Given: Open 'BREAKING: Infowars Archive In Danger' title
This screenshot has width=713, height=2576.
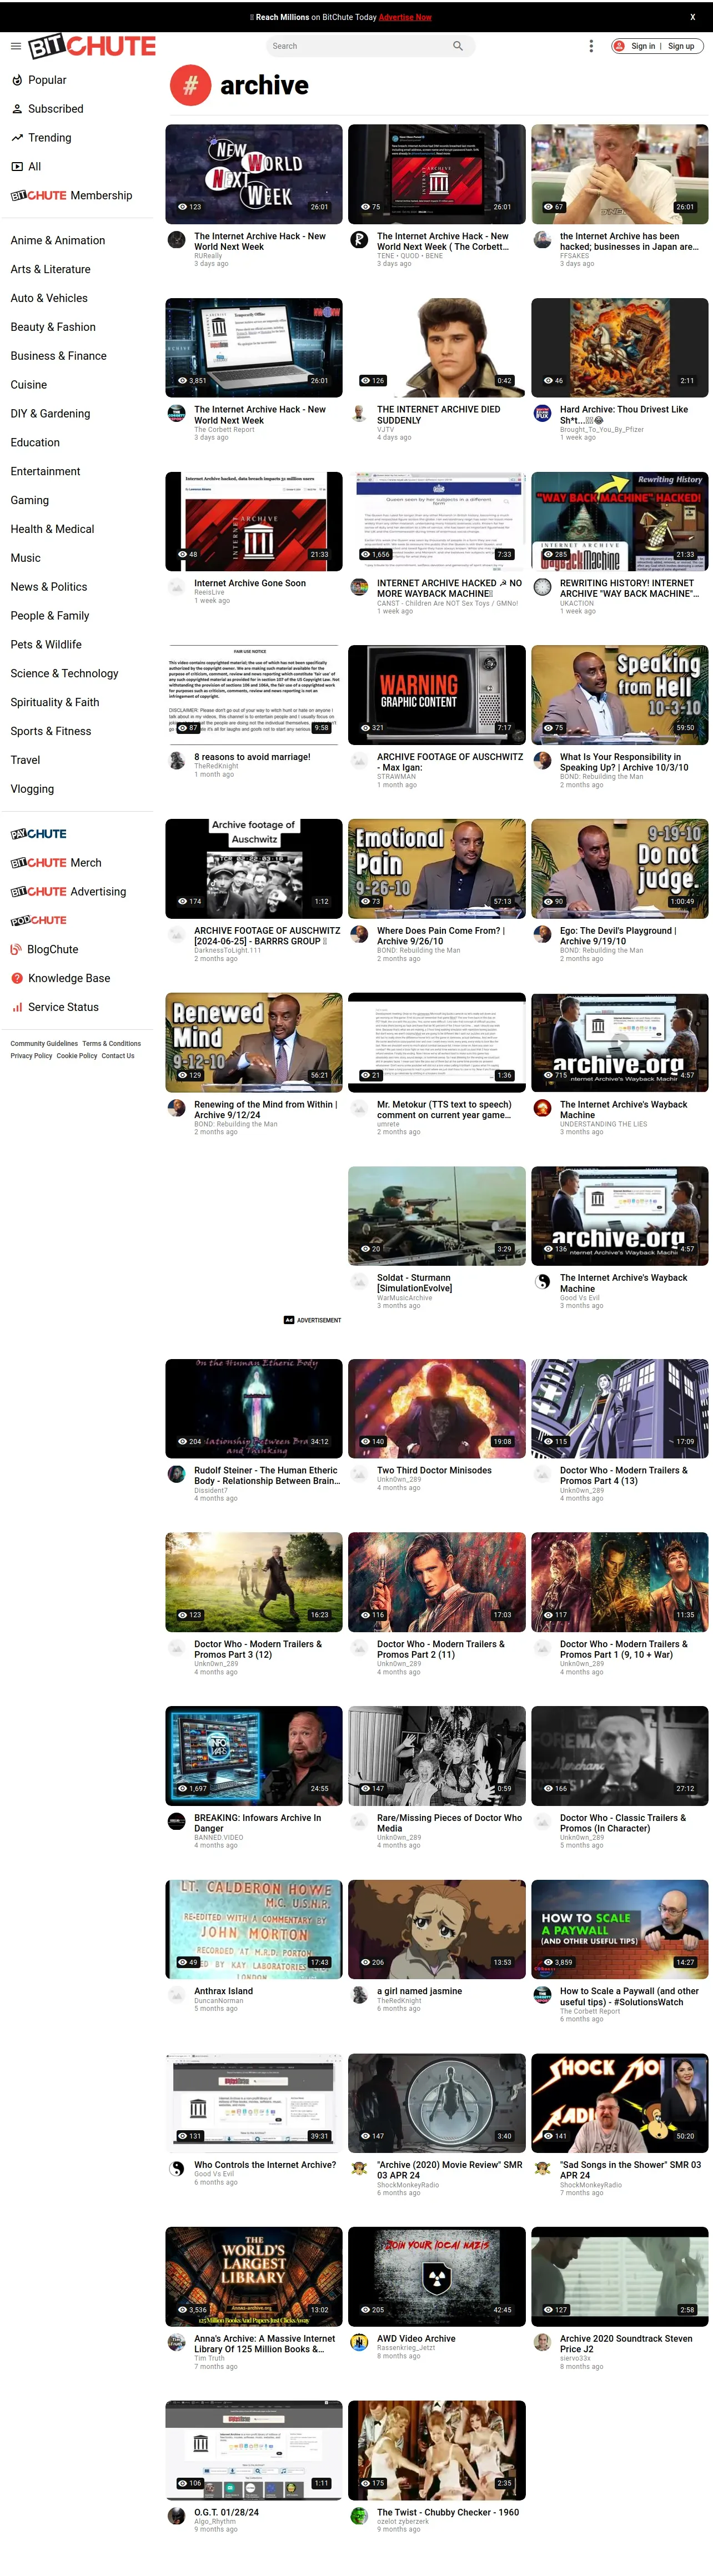Looking at the screenshot, I should click(258, 1823).
